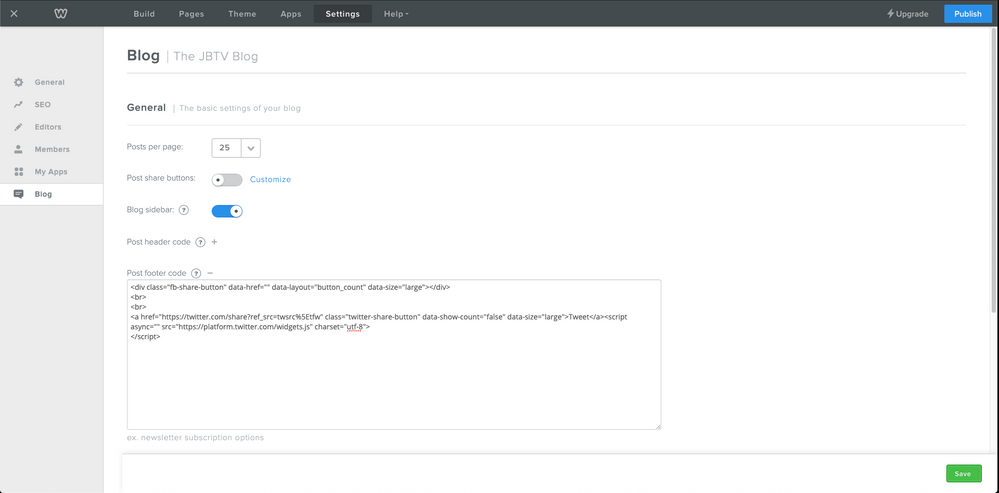Image resolution: width=999 pixels, height=493 pixels.
Task: Click the 'Blog sidebar:' label
Action: click(150, 210)
